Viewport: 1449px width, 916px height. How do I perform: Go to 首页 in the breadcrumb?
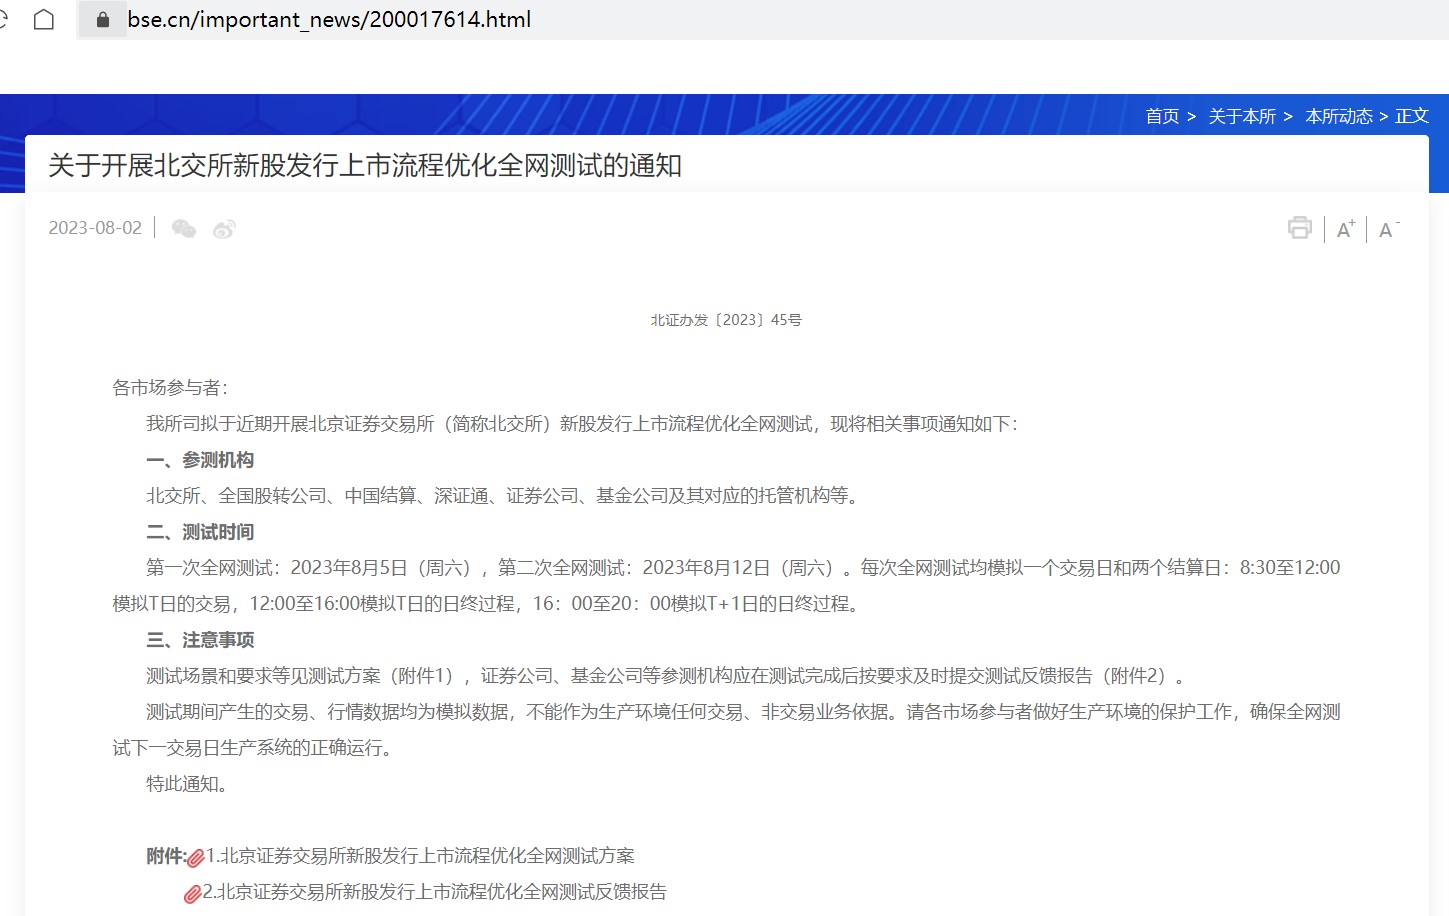[1162, 116]
